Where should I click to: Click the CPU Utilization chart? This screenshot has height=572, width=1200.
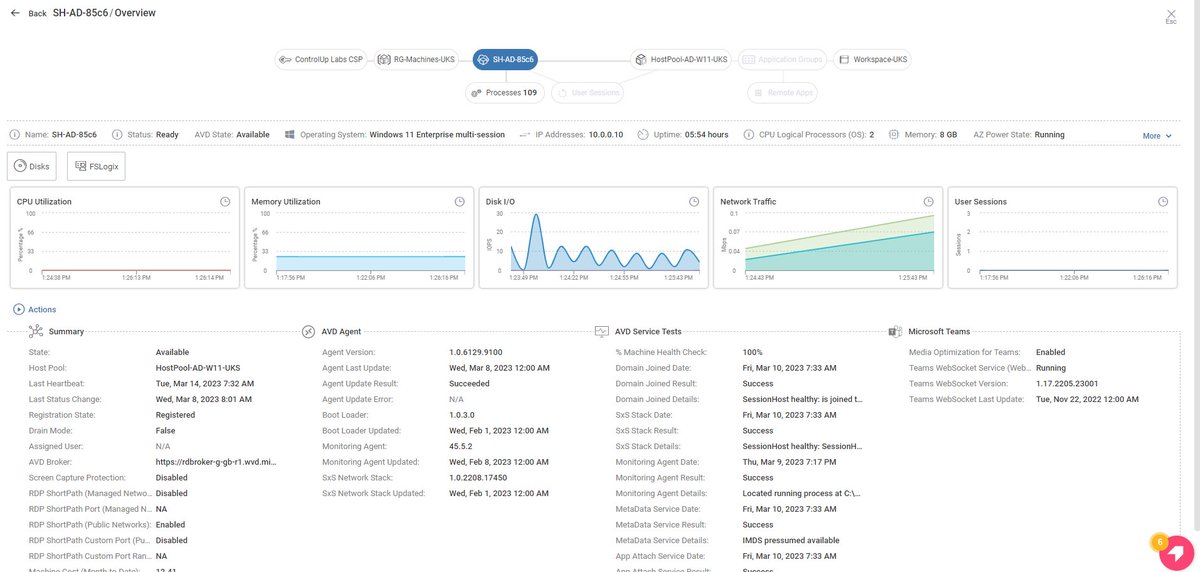coord(125,237)
